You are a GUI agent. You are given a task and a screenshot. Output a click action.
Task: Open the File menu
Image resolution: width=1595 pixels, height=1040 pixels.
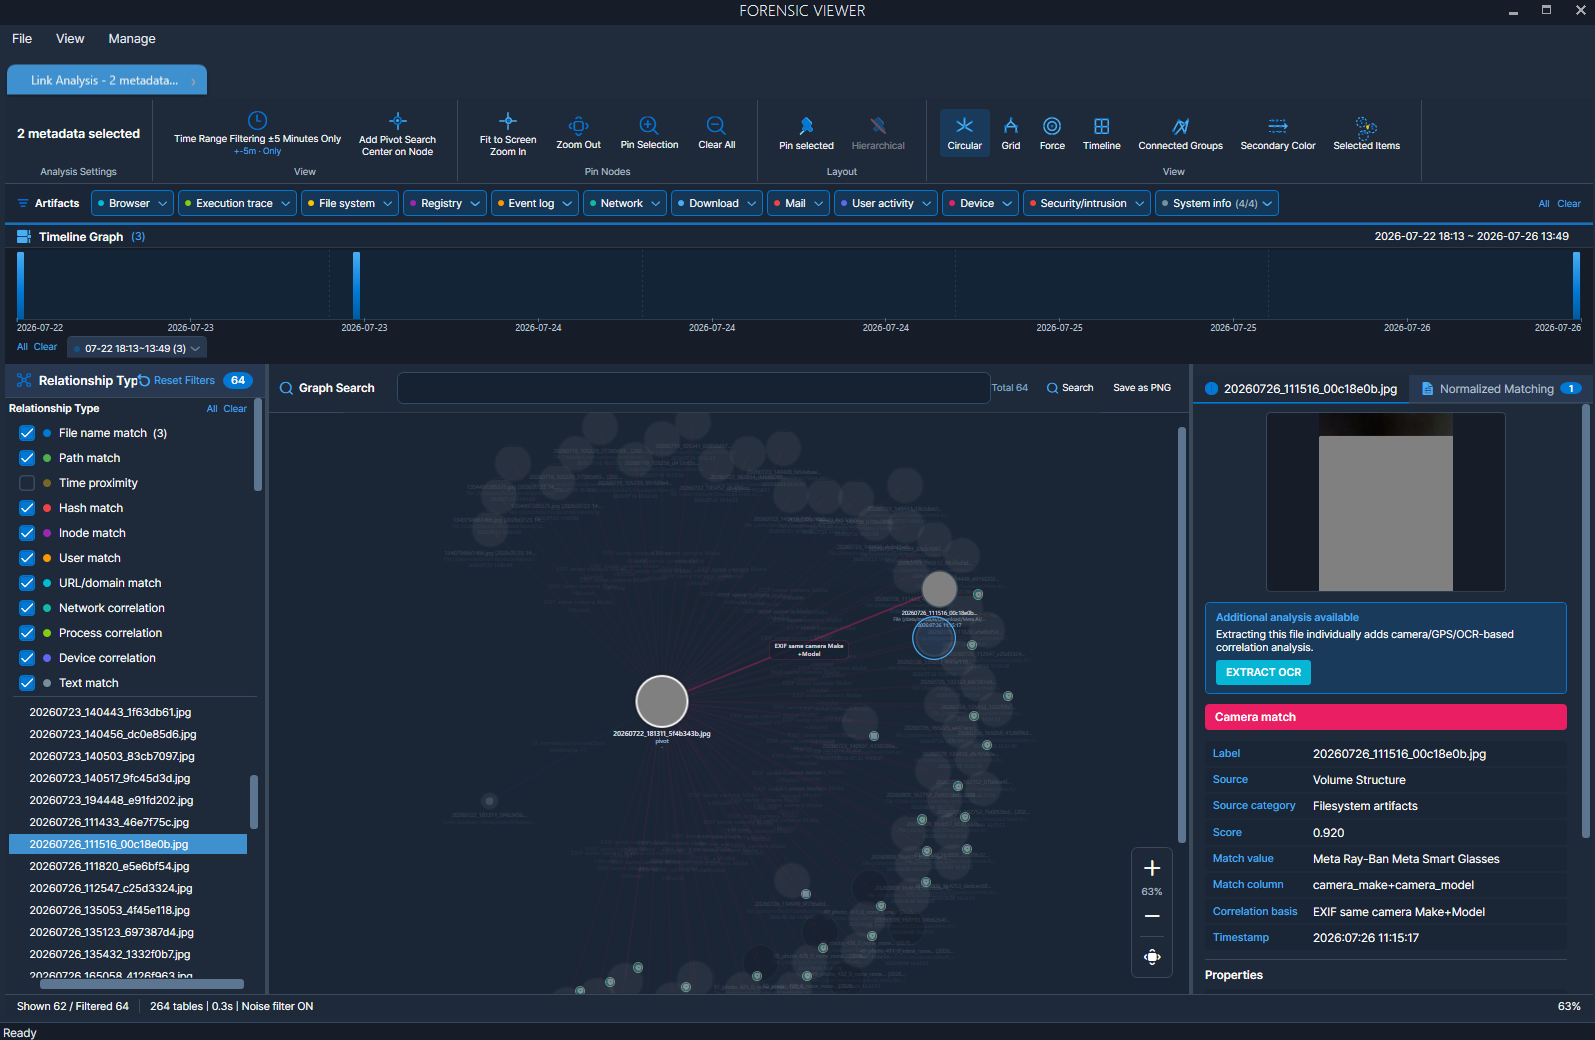(x=22, y=39)
